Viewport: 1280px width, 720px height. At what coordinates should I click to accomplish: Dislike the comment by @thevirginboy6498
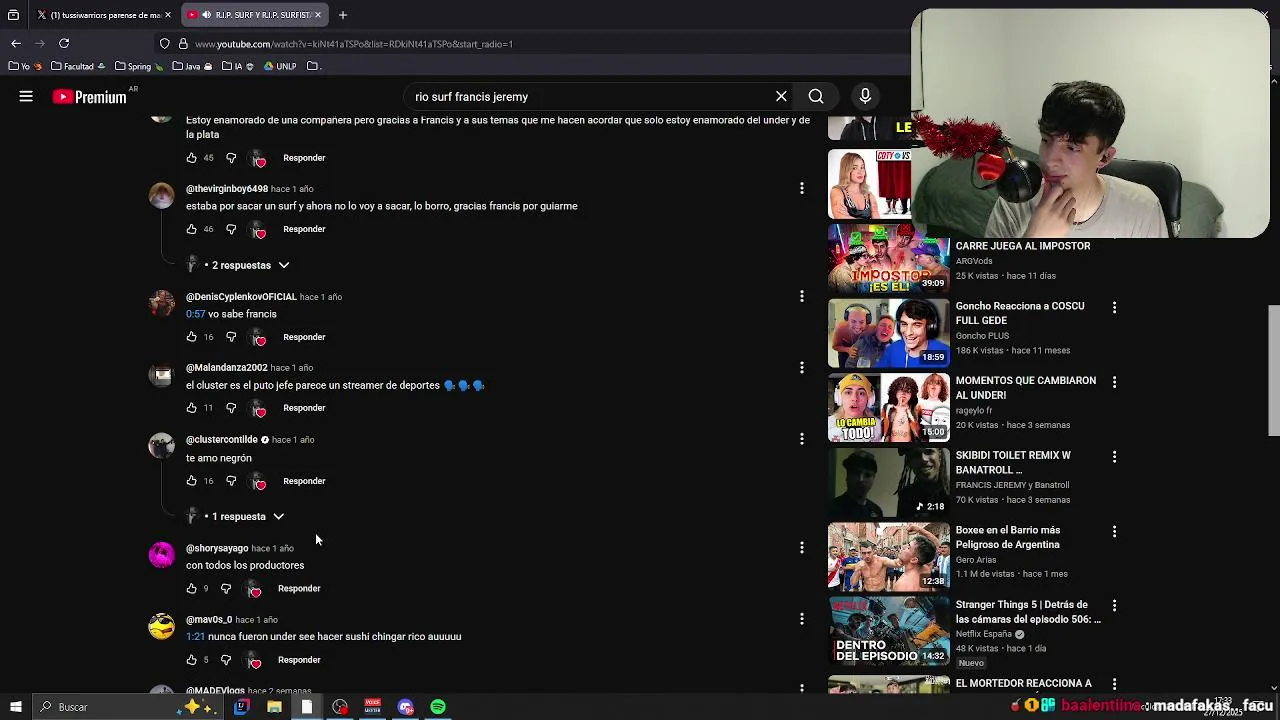click(x=231, y=229)
